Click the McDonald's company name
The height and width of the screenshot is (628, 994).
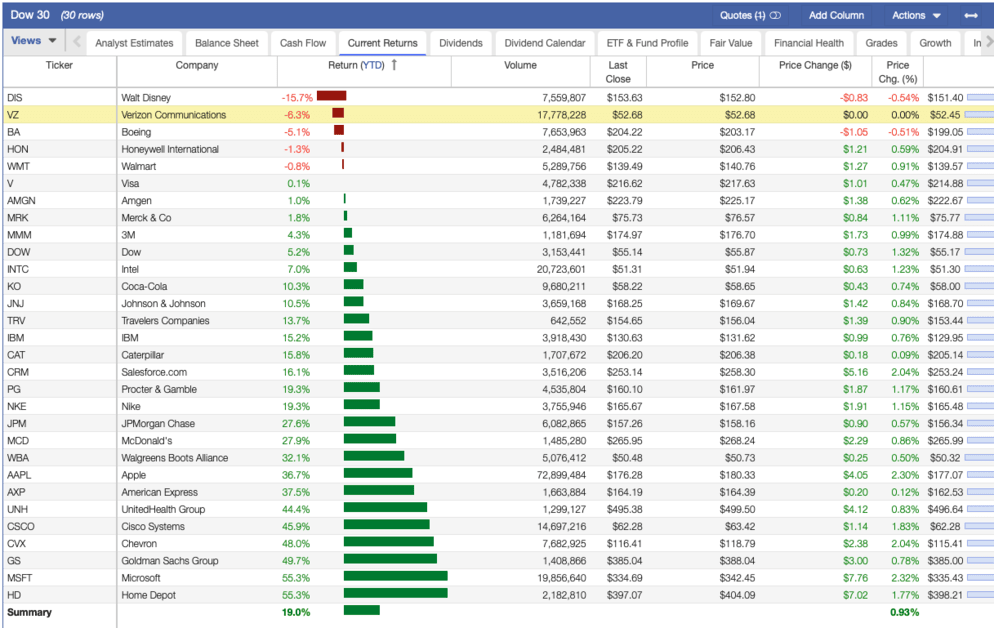[146, 440]
